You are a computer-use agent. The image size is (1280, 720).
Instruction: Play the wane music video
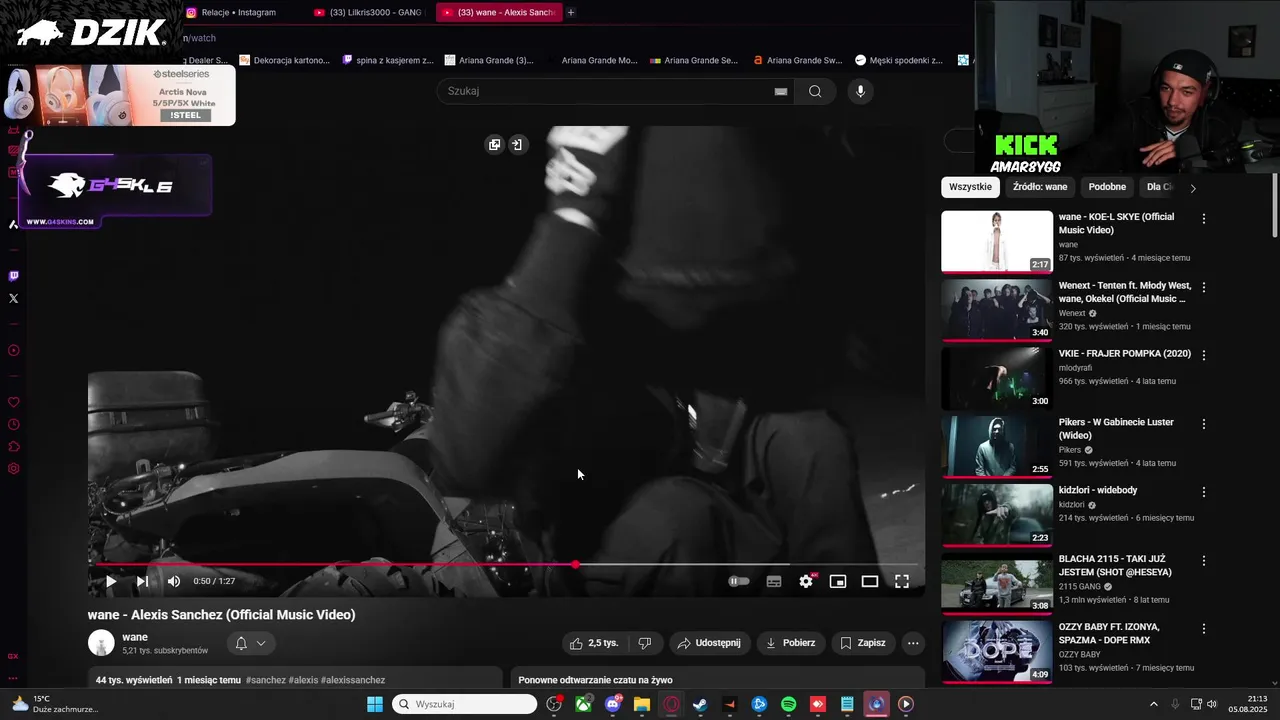coord(111,581)
